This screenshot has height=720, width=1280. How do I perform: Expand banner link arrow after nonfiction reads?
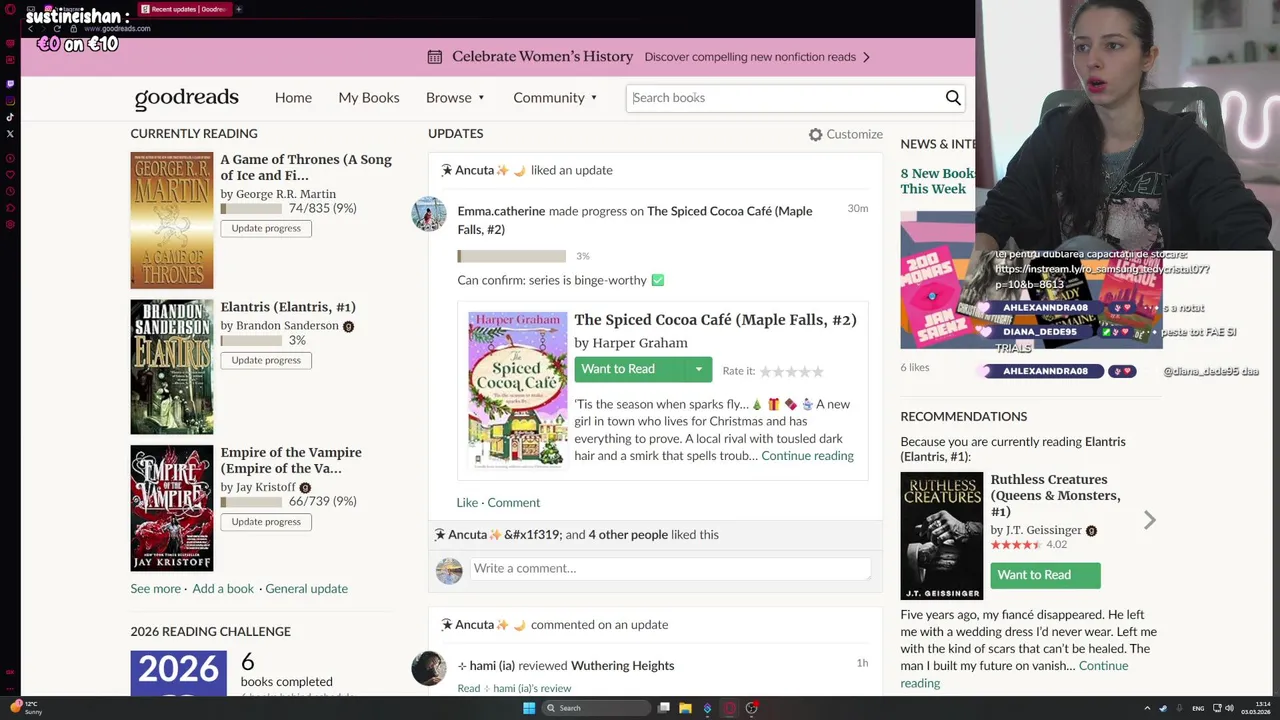click(866, 57)
